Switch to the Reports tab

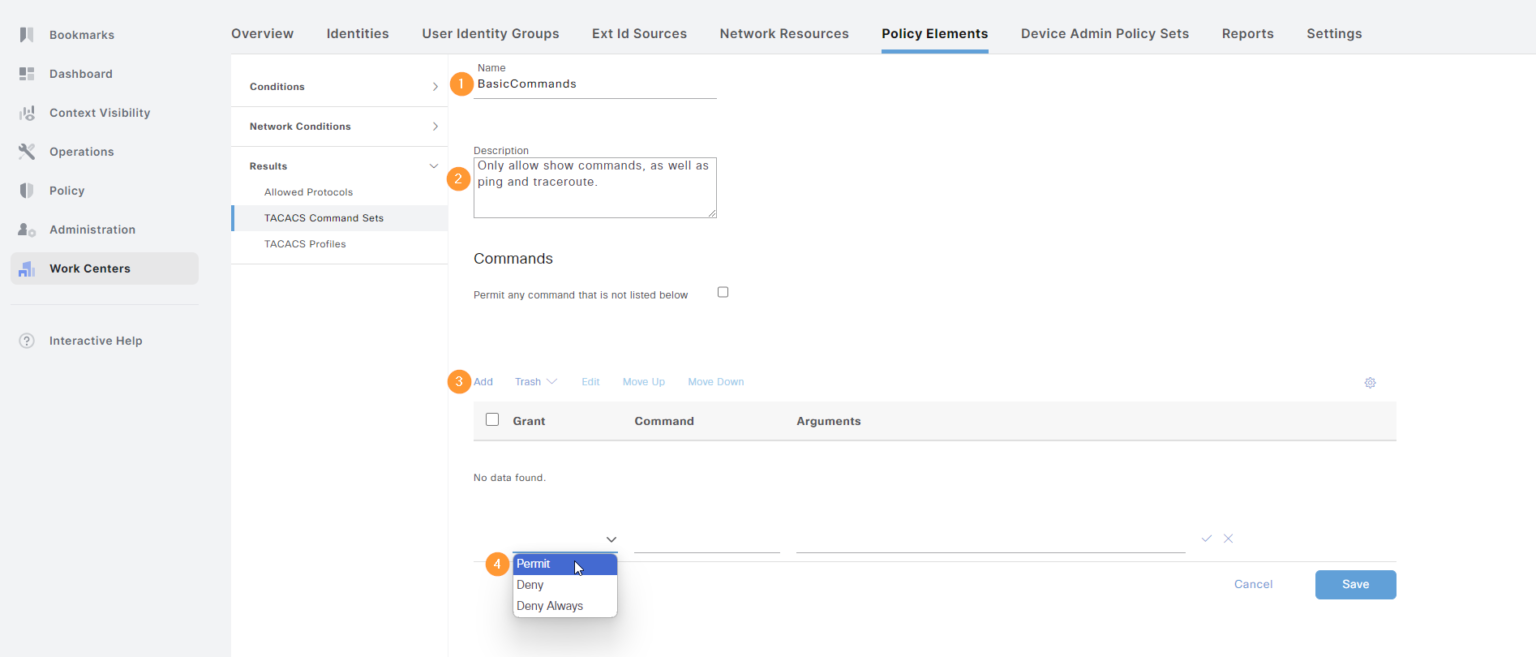1248,33
